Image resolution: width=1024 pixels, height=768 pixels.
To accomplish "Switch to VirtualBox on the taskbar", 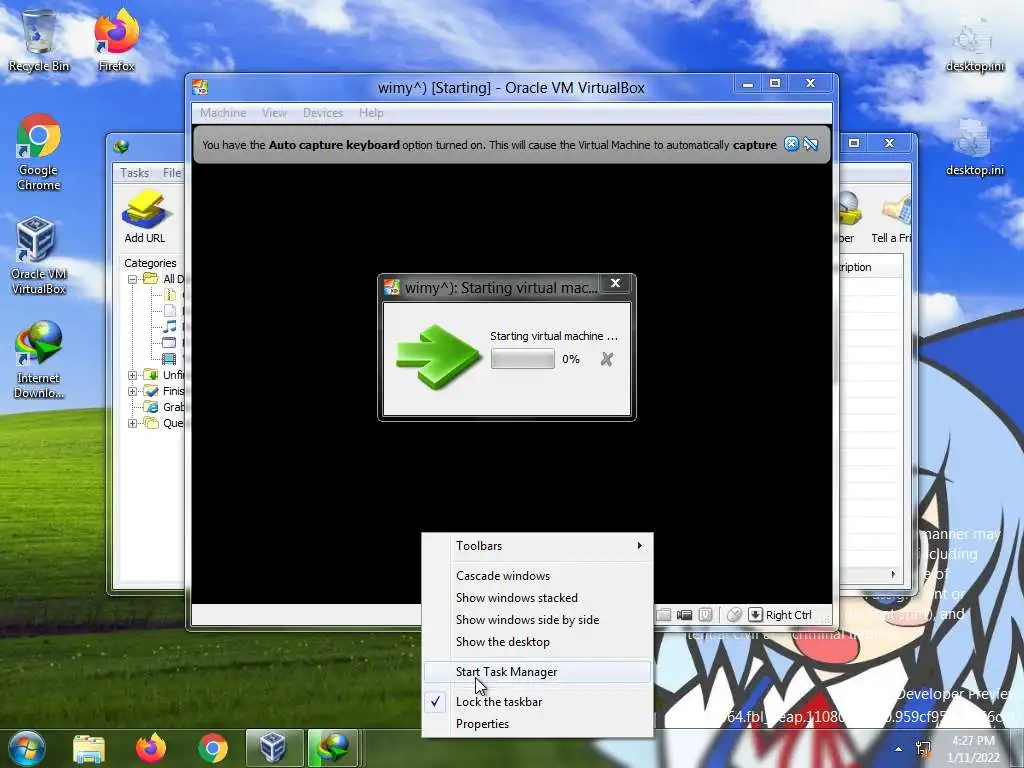I will coord(274,748).
